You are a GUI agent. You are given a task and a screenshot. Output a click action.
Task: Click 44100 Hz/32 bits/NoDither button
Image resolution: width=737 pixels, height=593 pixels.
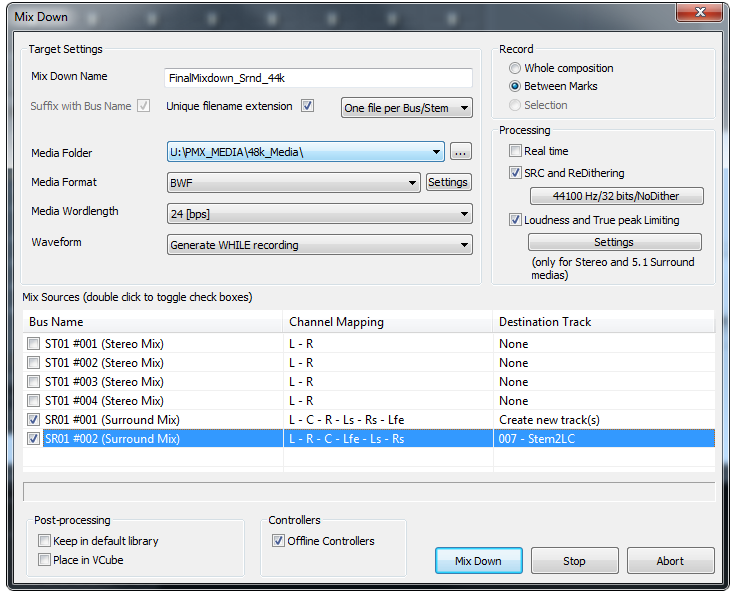coord(616,196)
